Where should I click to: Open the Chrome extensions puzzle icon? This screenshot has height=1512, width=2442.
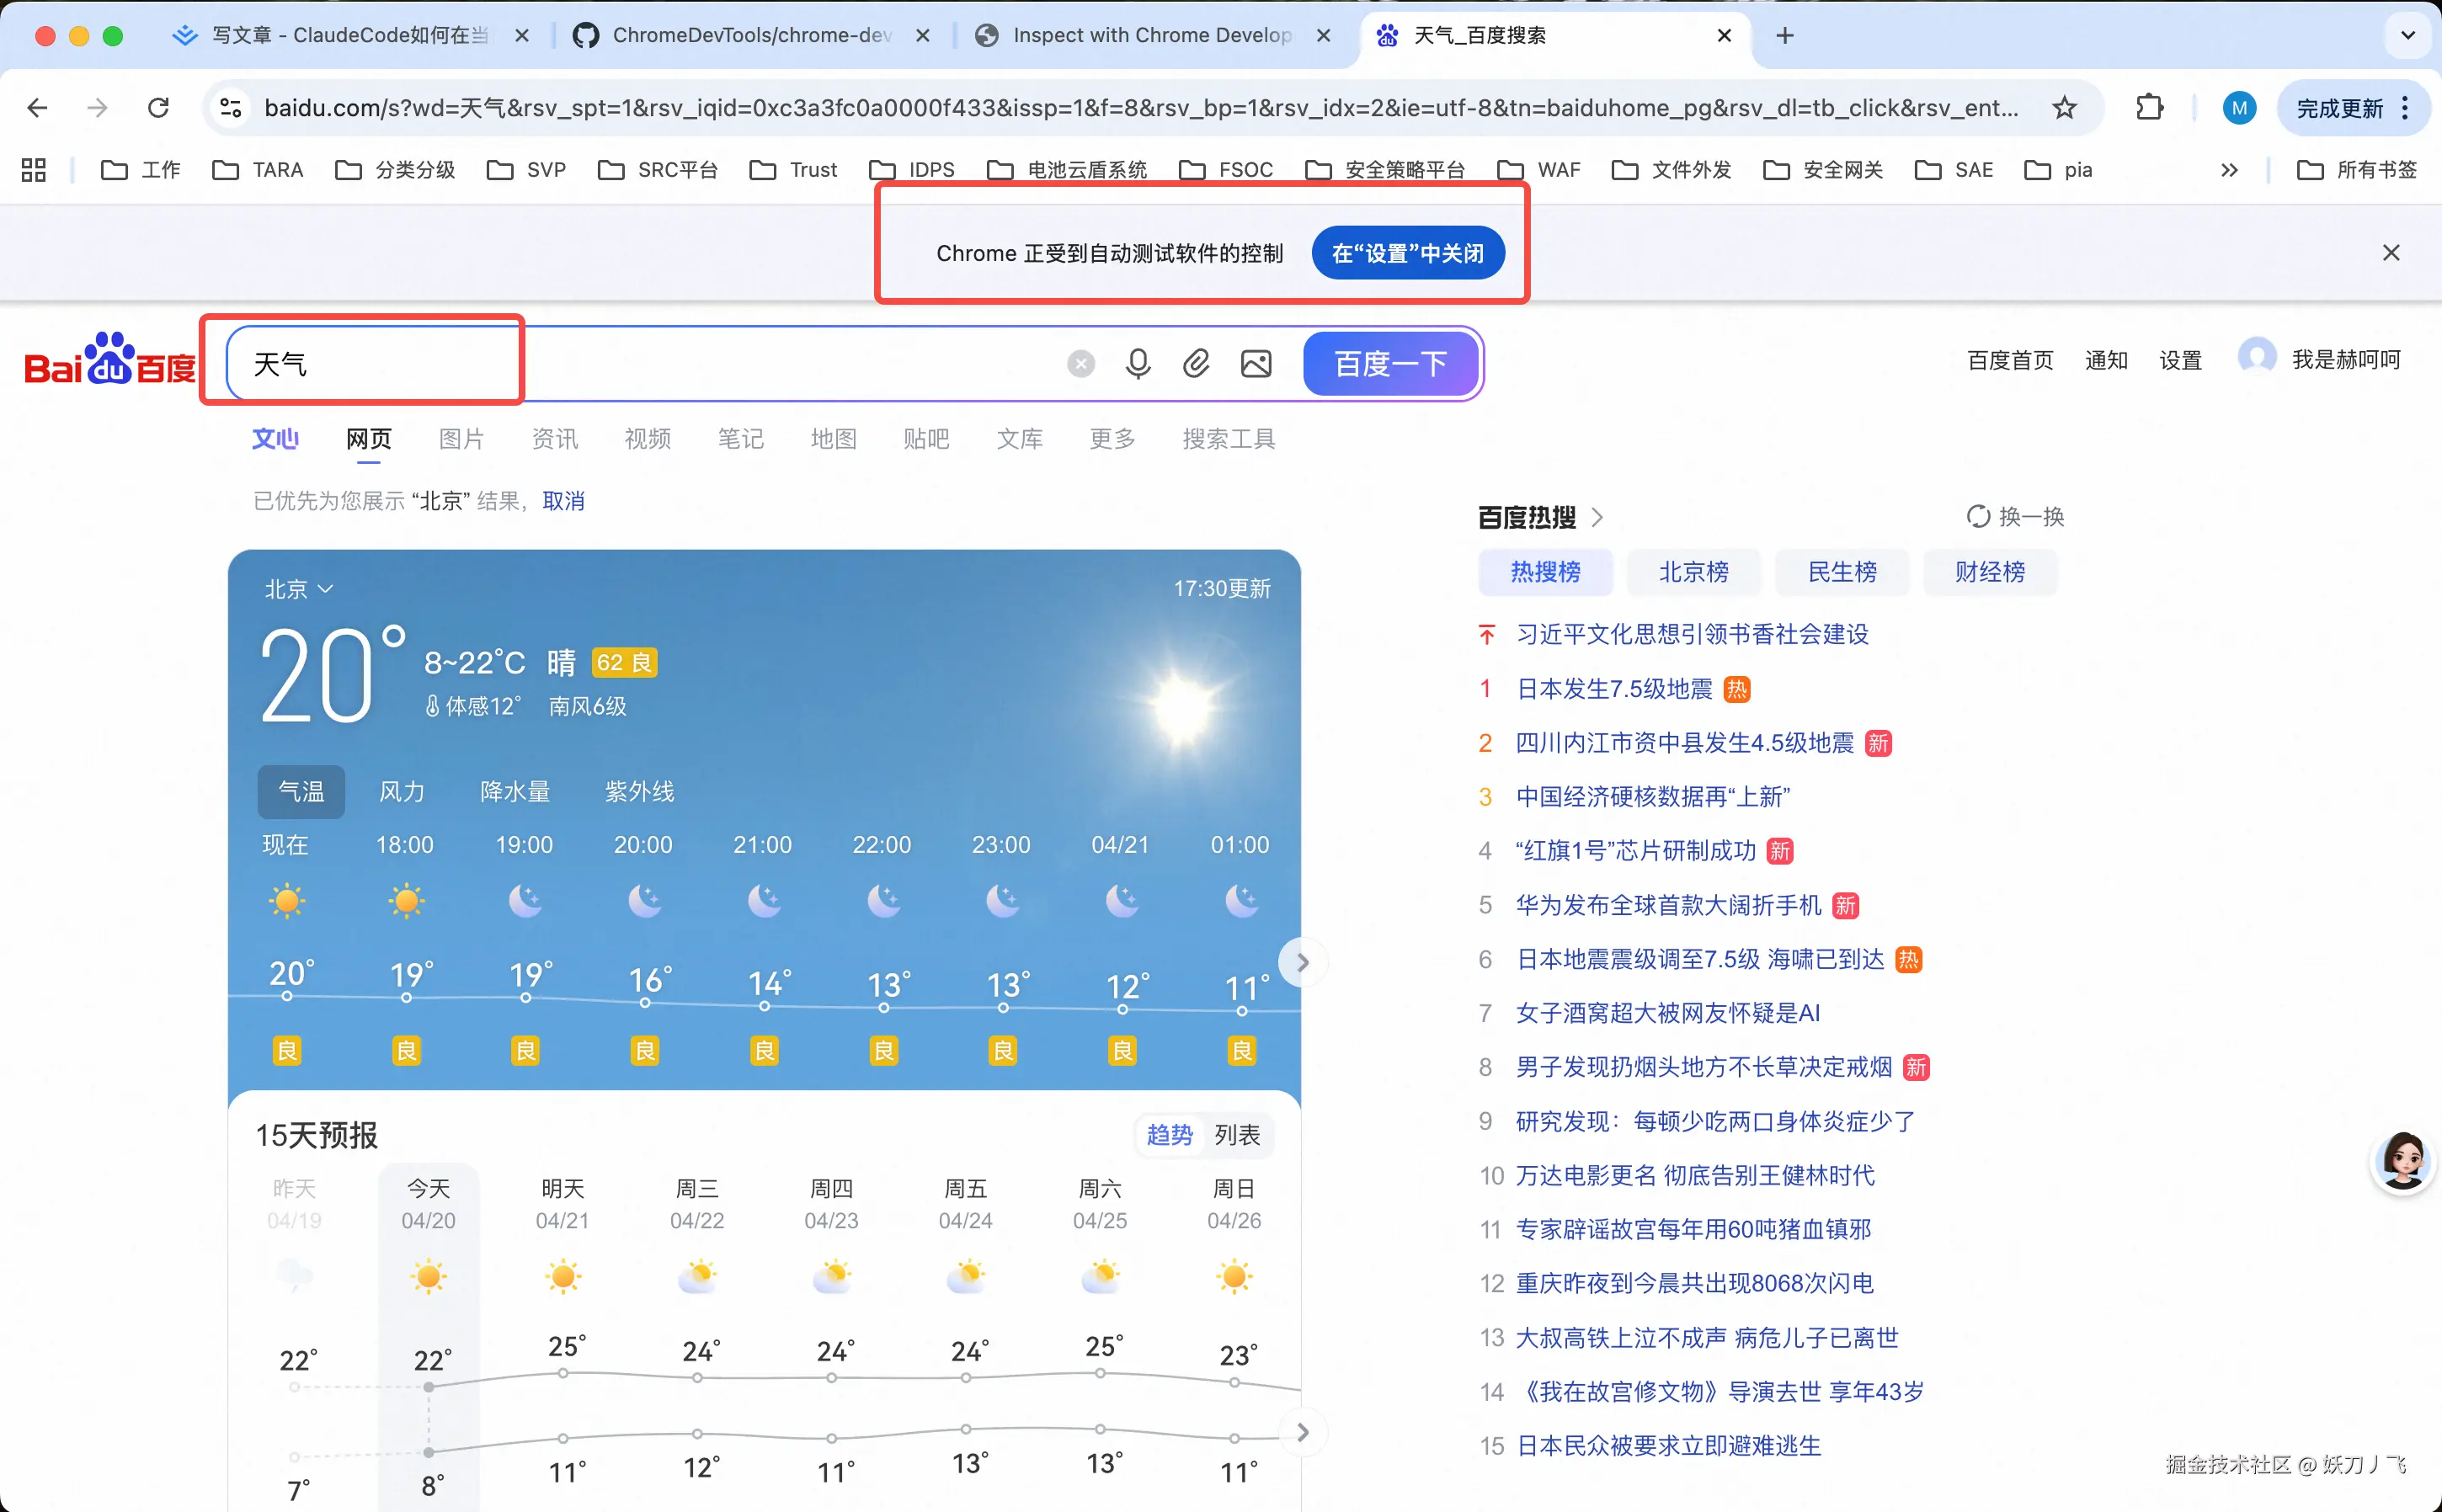[2149, 108]
